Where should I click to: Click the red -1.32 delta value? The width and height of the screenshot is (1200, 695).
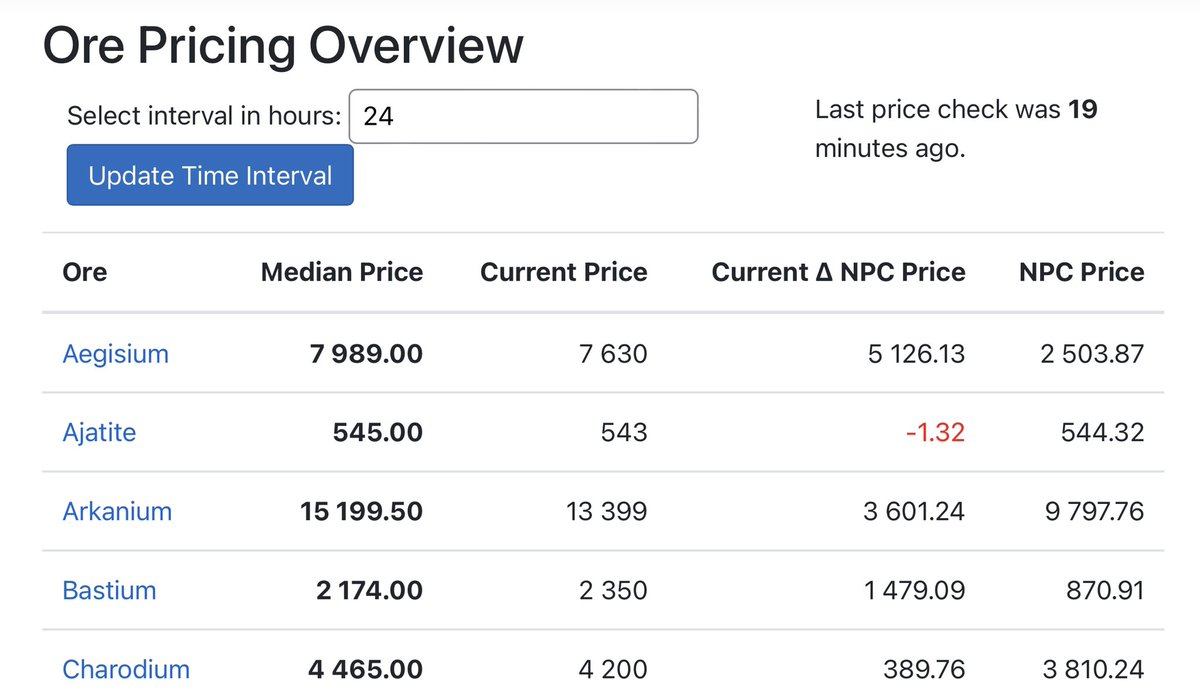(x=937, y=432)
